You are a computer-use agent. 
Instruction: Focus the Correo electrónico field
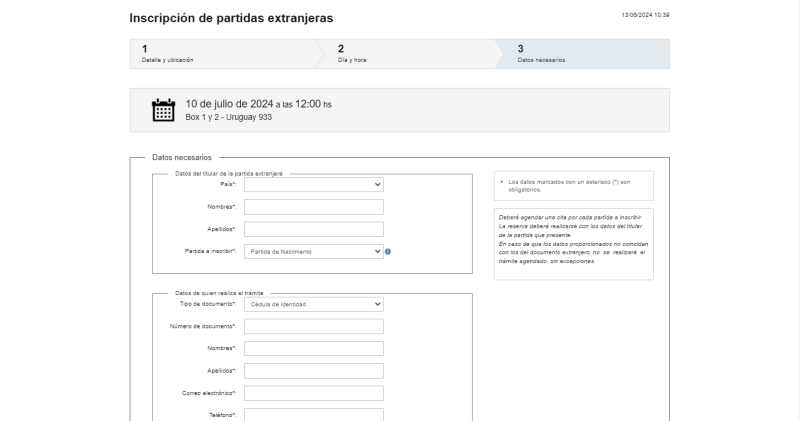pyautogui.click(x=313, y=393)
